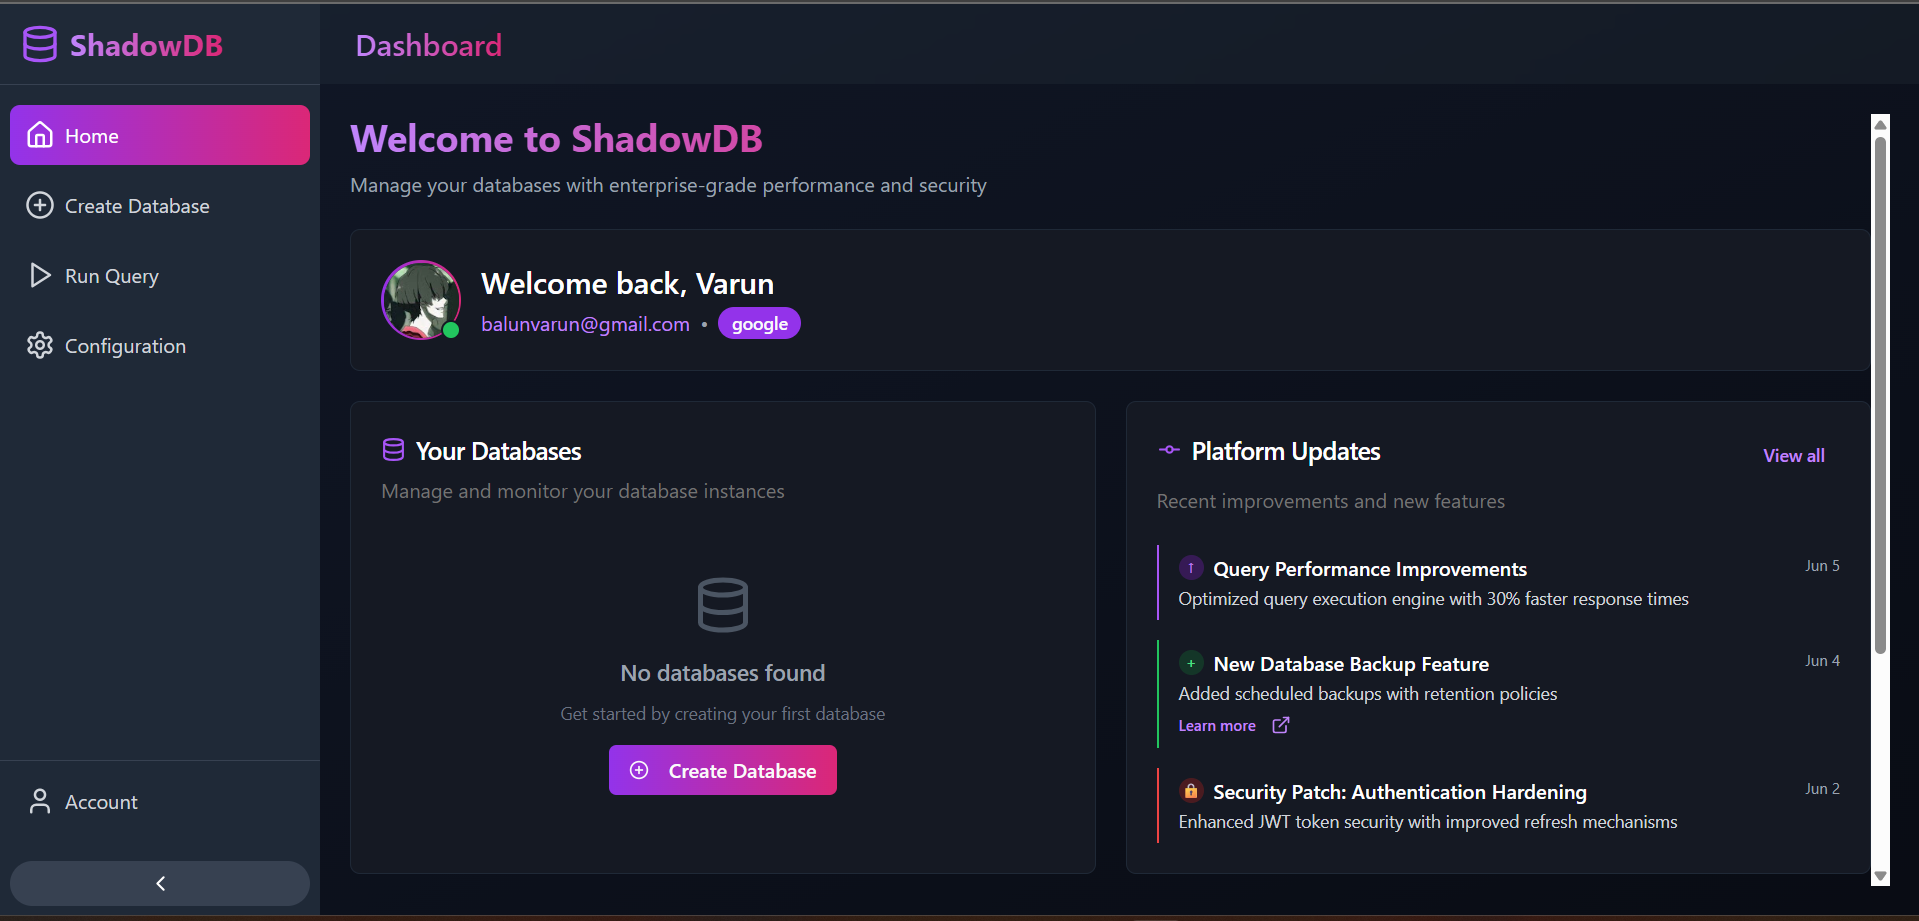Click the up-arrow badge on Query Performance Improvements

pos(1190,566)
